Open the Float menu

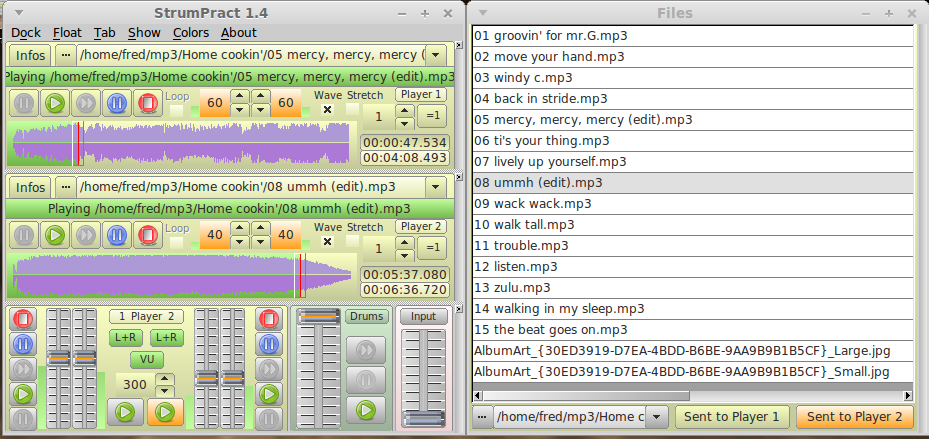pos(68,33)
